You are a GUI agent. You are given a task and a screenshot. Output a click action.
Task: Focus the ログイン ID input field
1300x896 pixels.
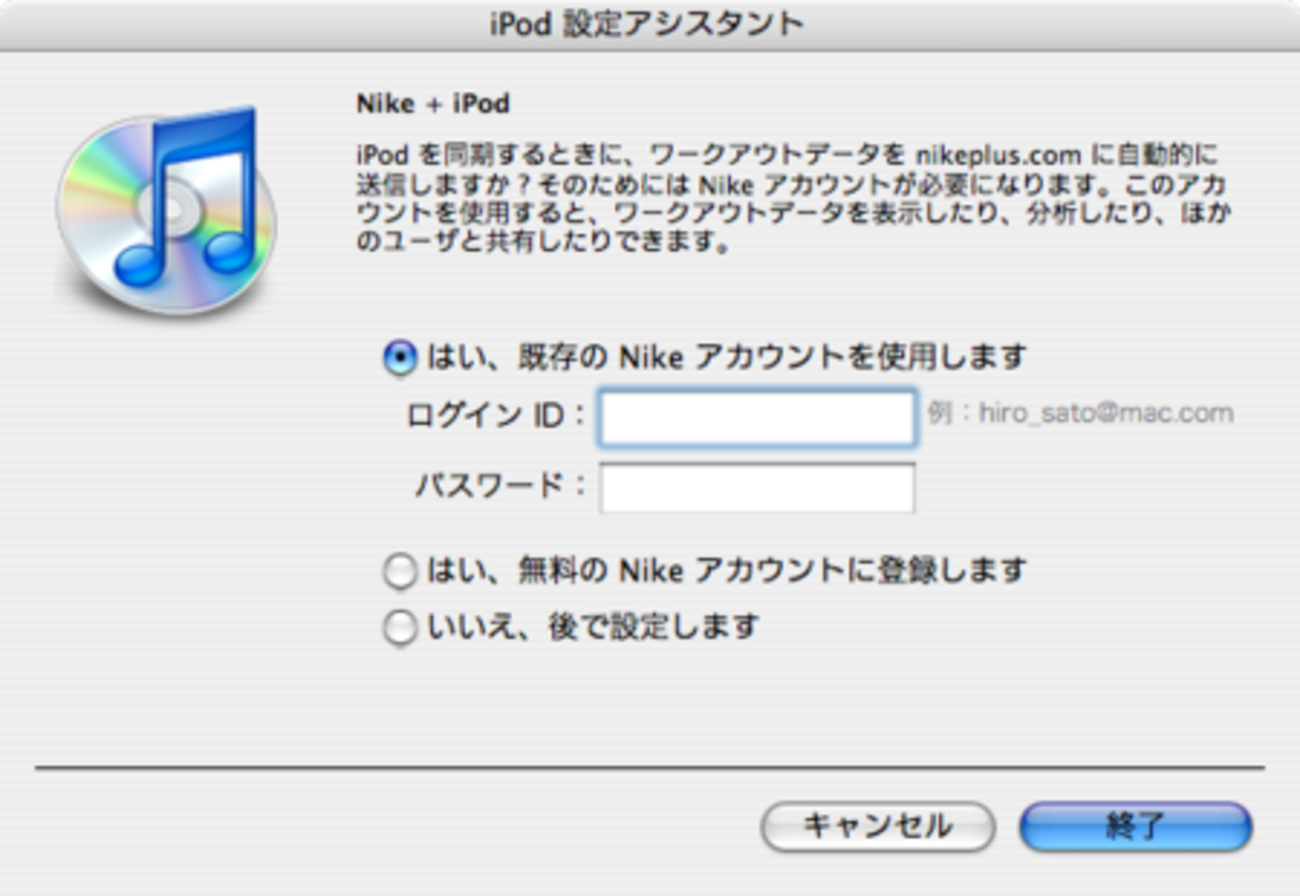(757, 417)
